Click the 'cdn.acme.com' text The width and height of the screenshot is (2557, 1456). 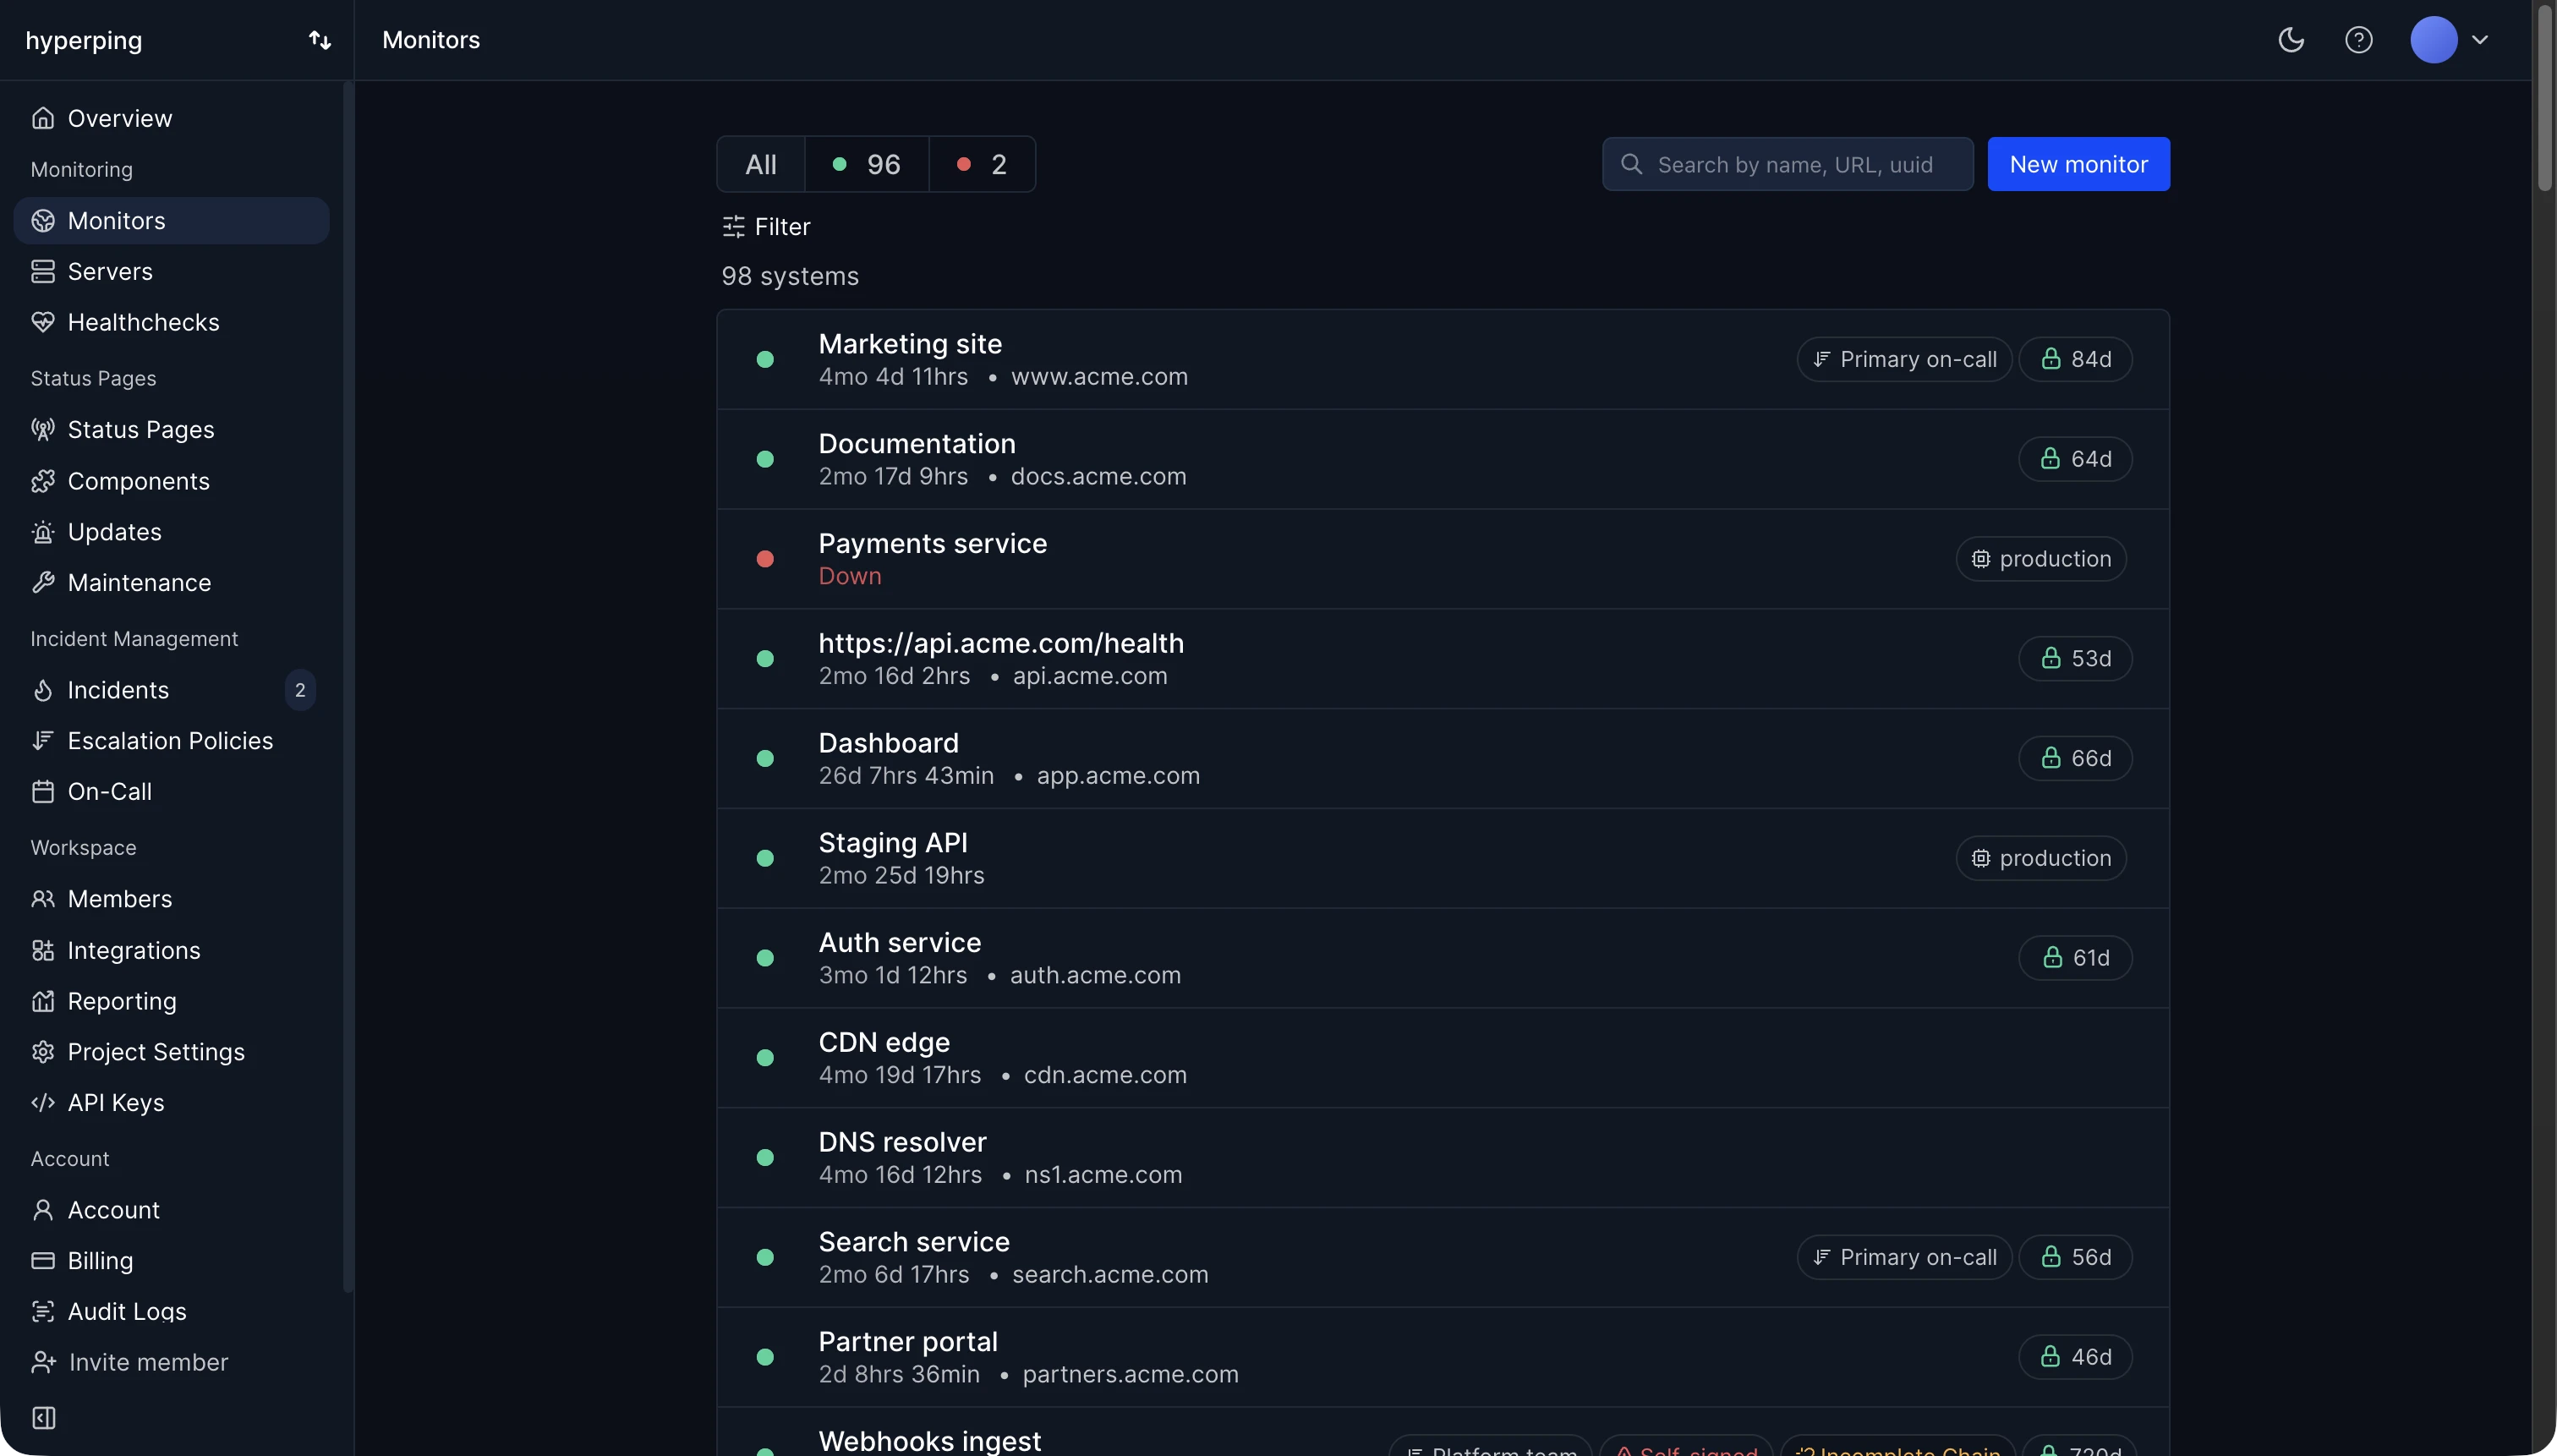pyautogui.click(x=1105, y=1075)
